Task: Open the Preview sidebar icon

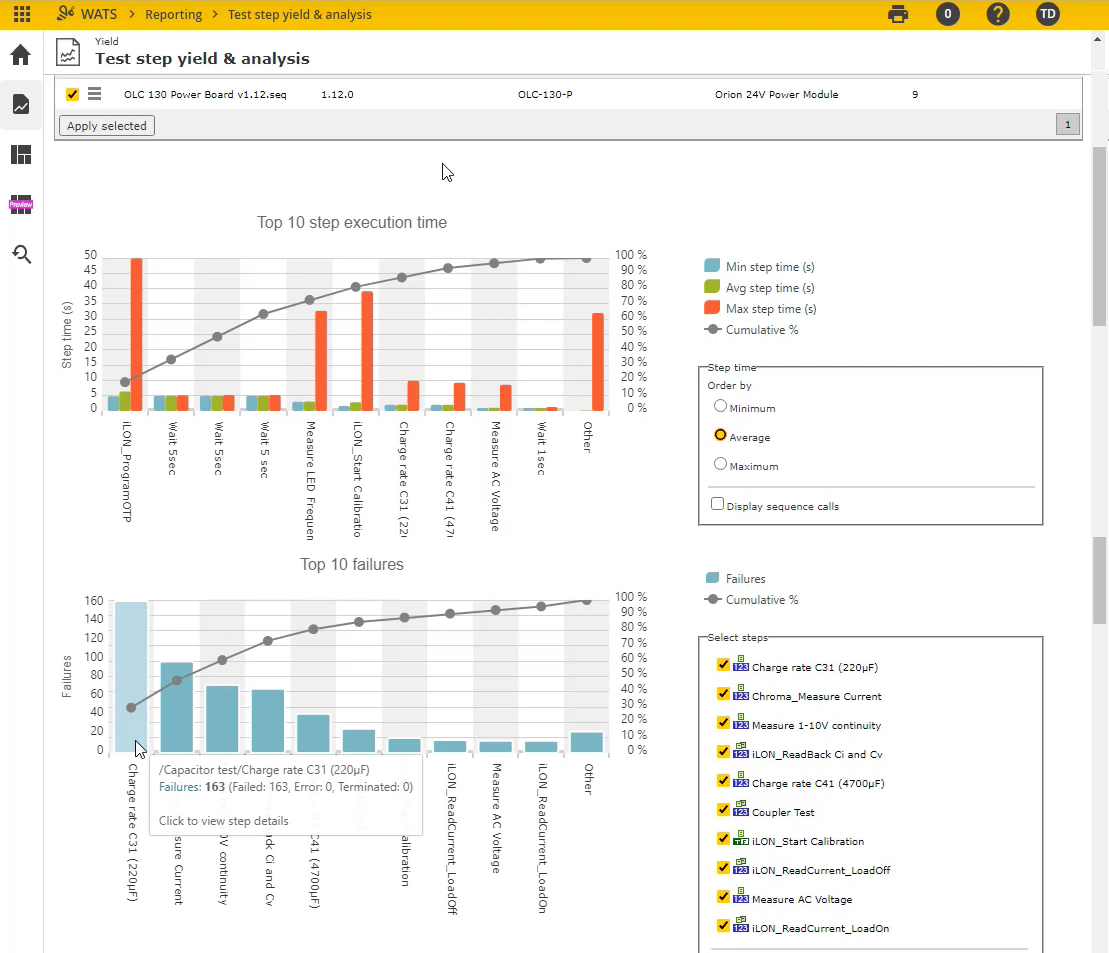Action: coord(21,204)
